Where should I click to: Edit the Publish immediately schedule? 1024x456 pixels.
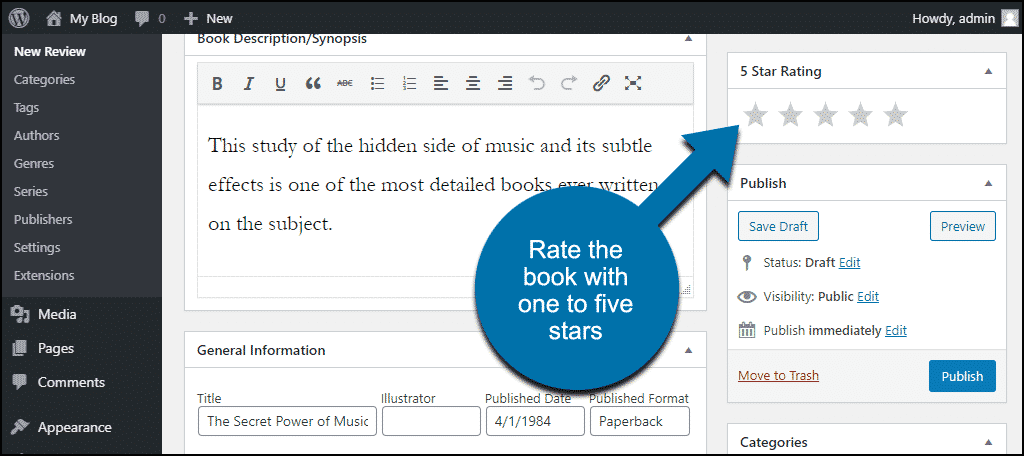895,331
